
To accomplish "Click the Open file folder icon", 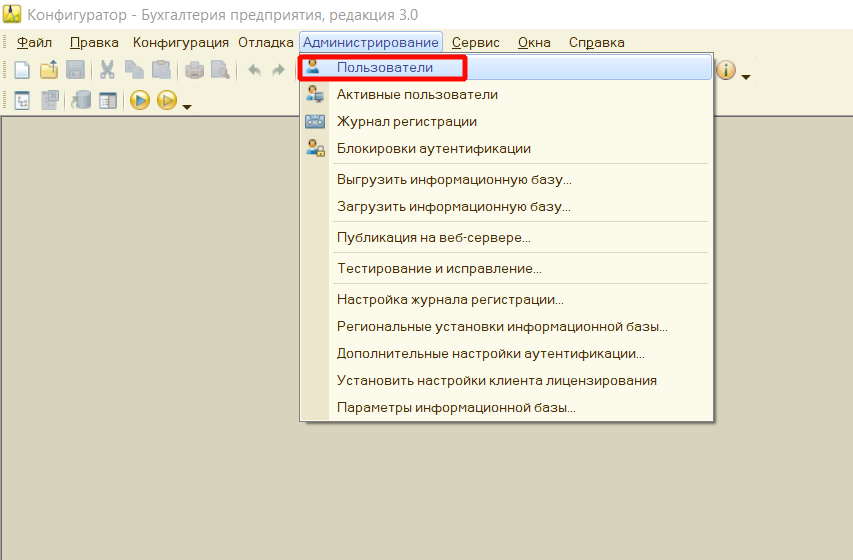I will click(49, 70).
